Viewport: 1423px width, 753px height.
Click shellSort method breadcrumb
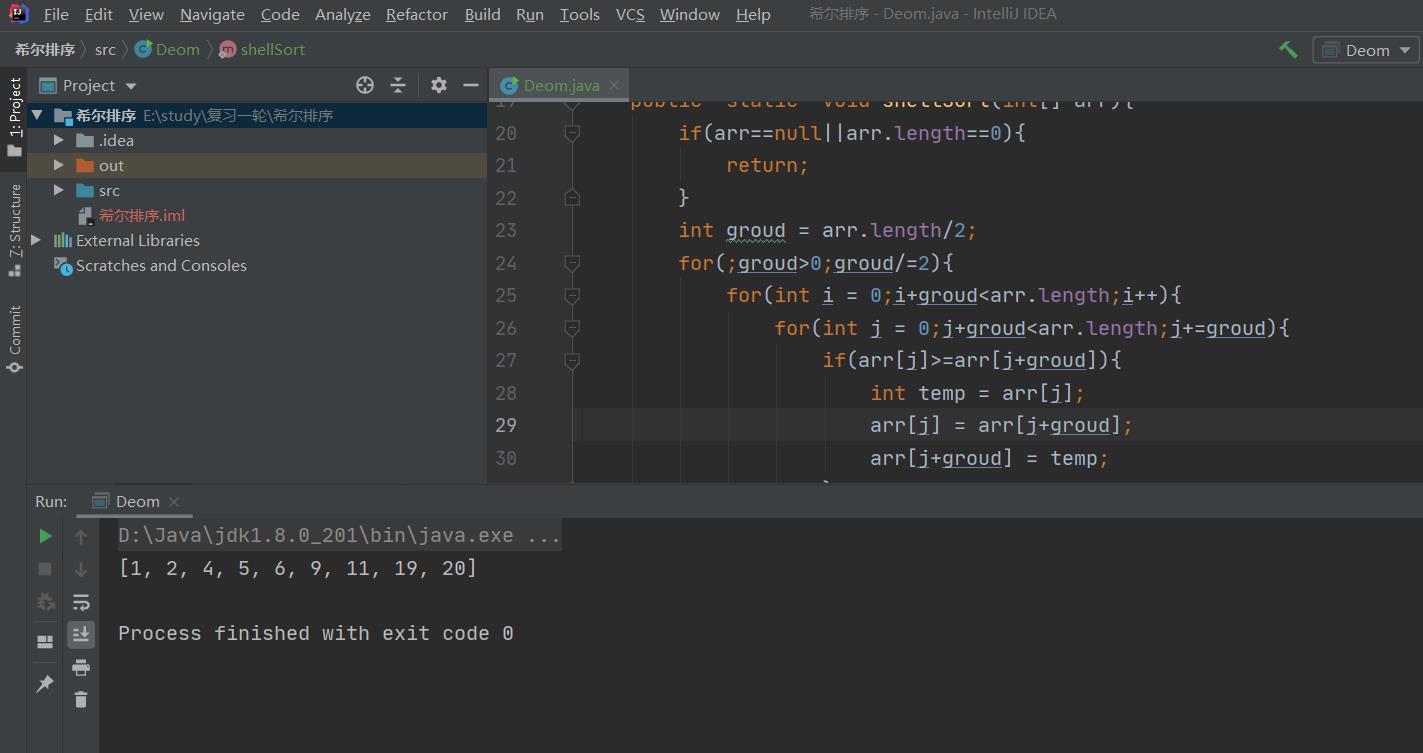click(262, 49)
